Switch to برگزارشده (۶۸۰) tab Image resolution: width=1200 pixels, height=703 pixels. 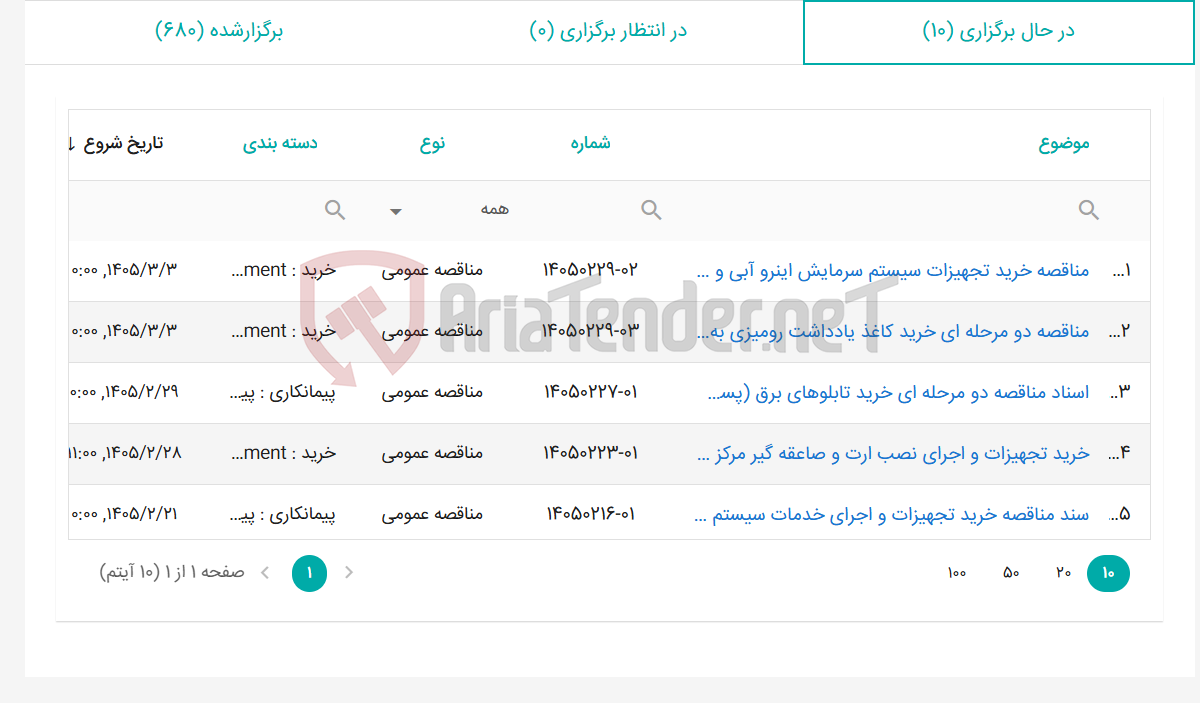[220, 31]
